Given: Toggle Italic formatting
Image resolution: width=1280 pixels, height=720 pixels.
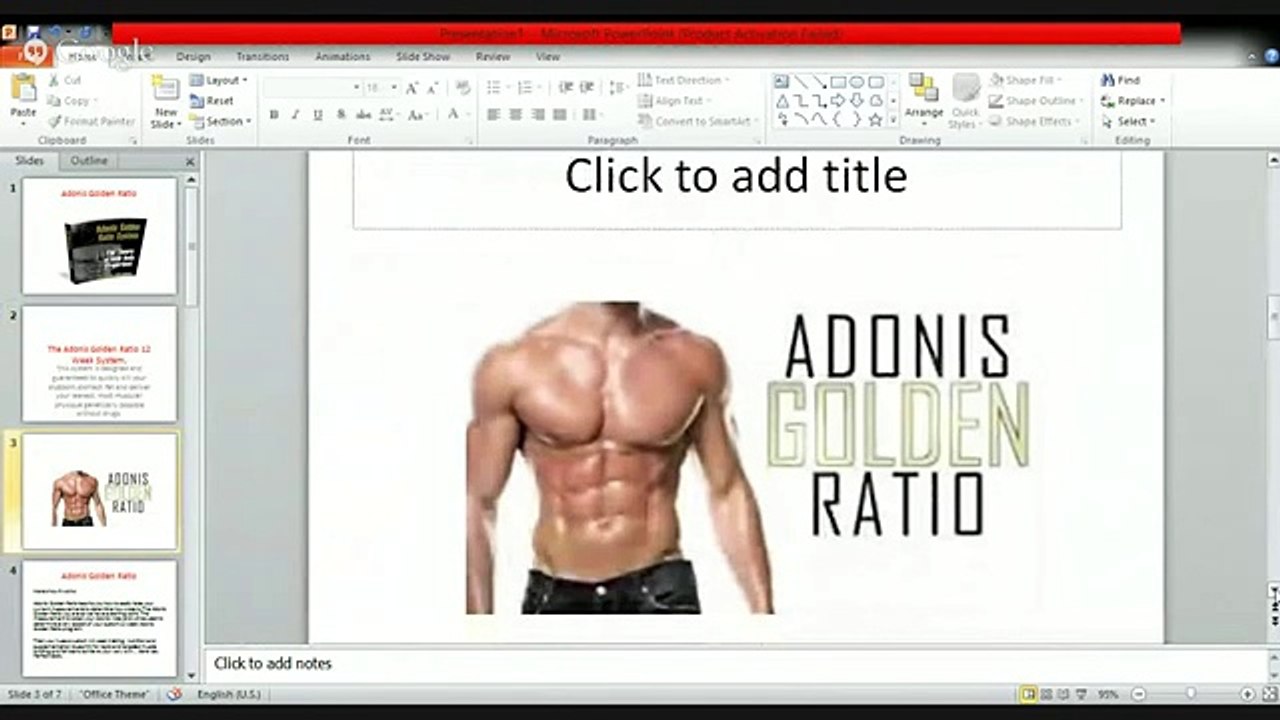Looking at the screenshot, I should click(x=296, y=115).
